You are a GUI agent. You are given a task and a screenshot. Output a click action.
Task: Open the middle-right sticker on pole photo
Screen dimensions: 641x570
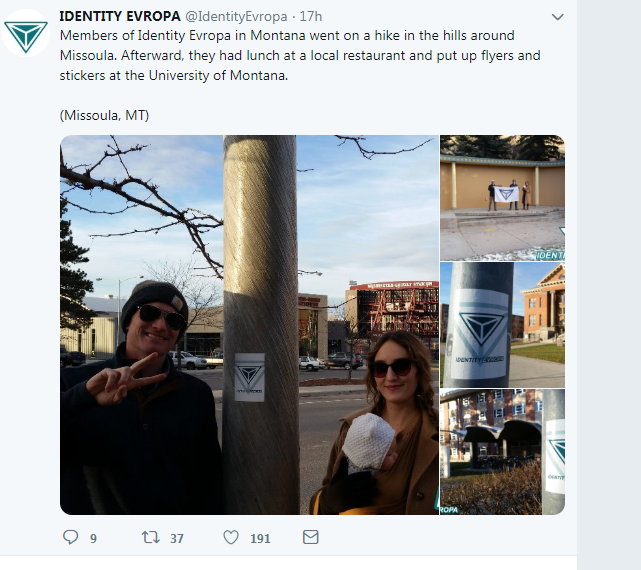pyautogui.click(x=502, y=325)
